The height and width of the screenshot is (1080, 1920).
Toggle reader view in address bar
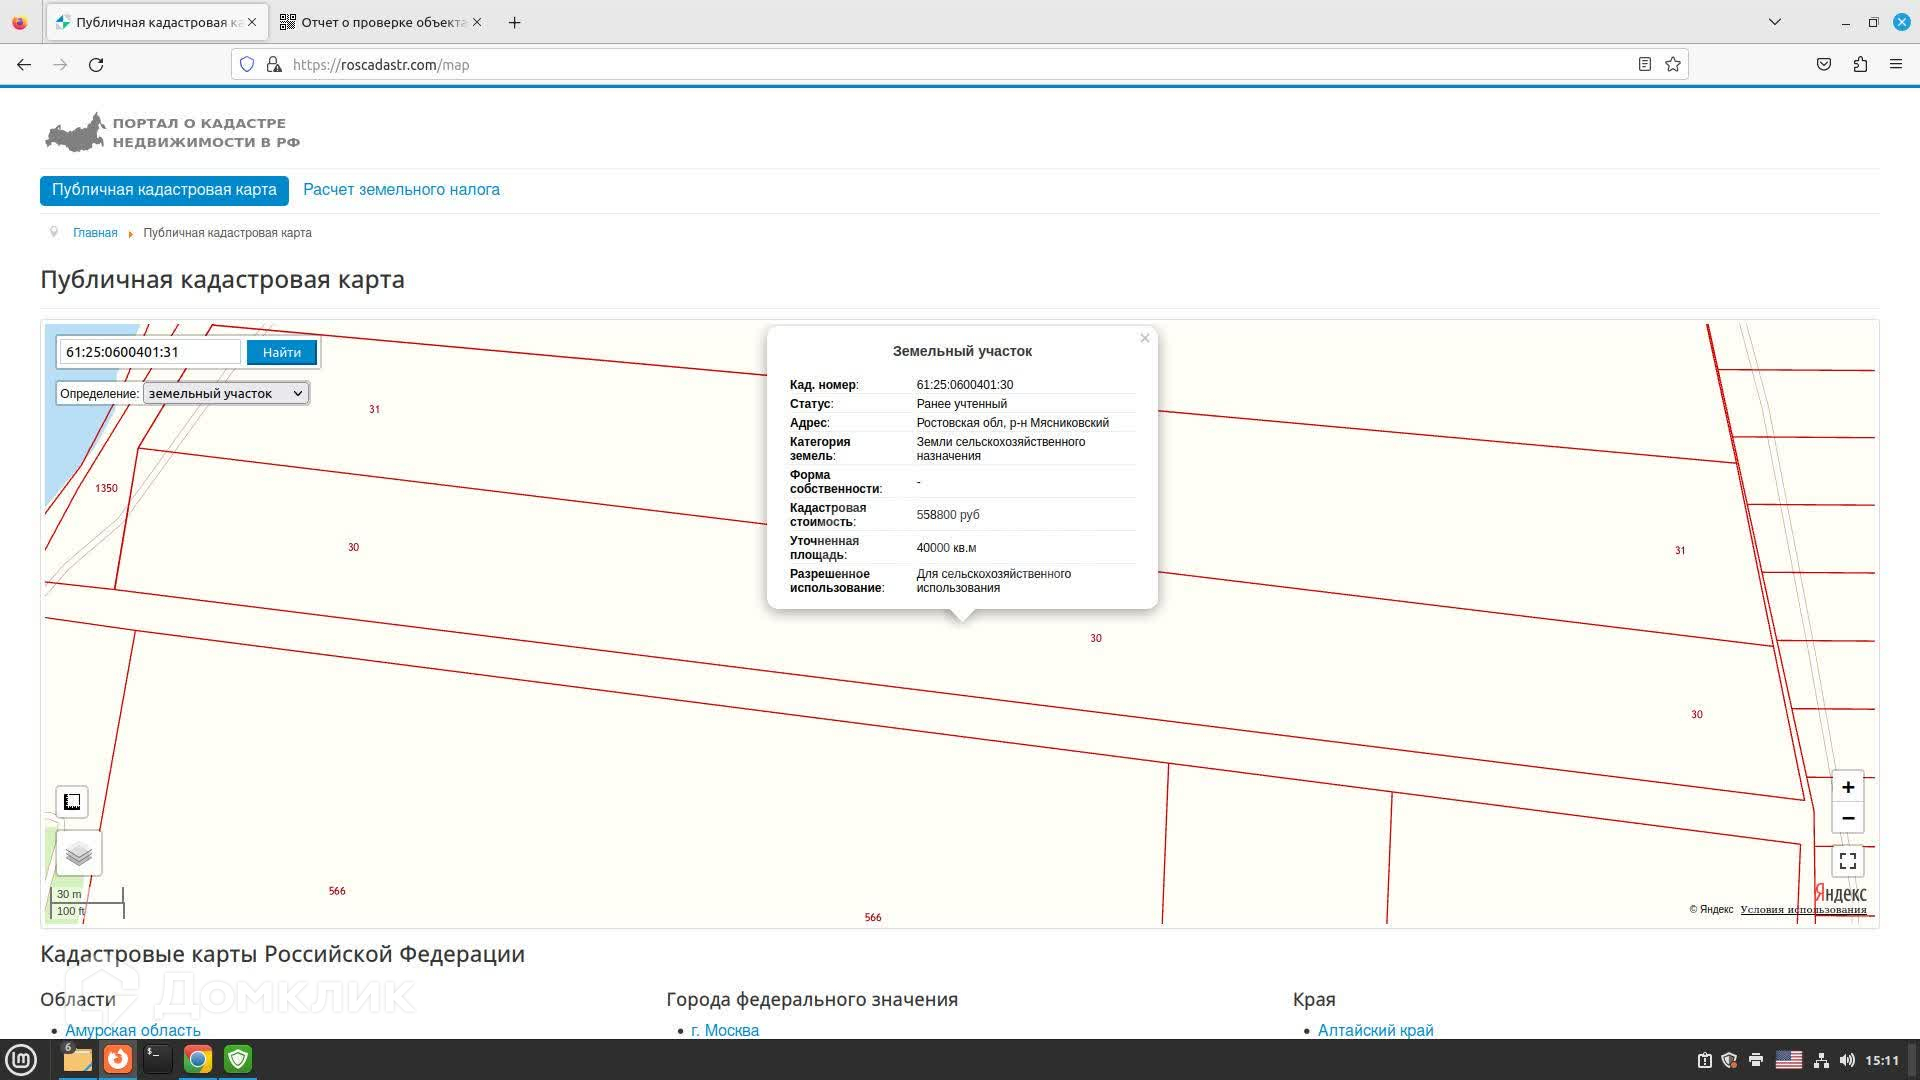(x=1644, y=65)
